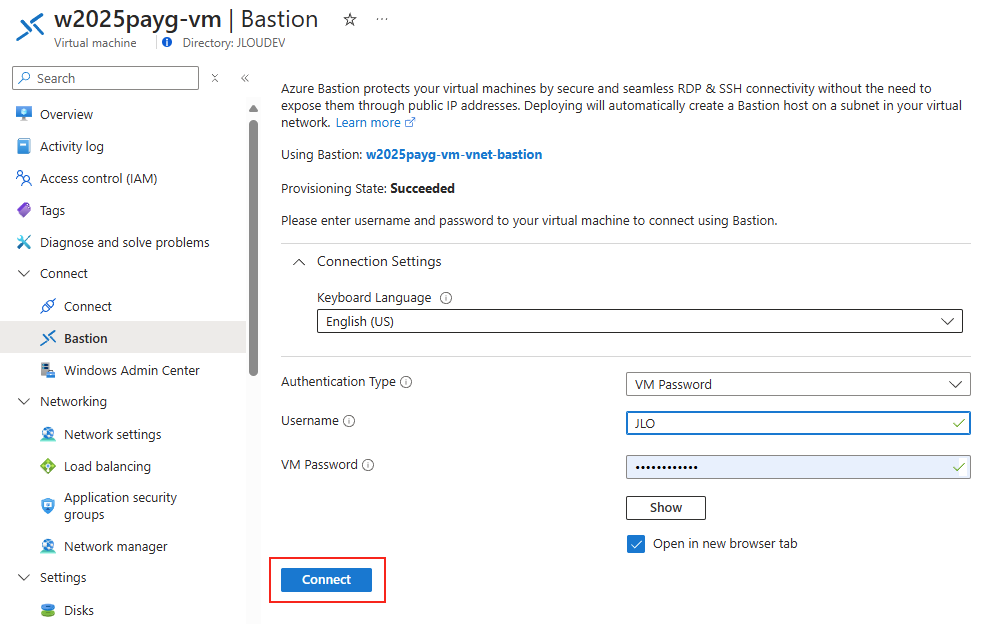This screenshot has width=990, height=624.
Task: Click the Username info icon
Action: pyautogui.click(x=349, y=421)
